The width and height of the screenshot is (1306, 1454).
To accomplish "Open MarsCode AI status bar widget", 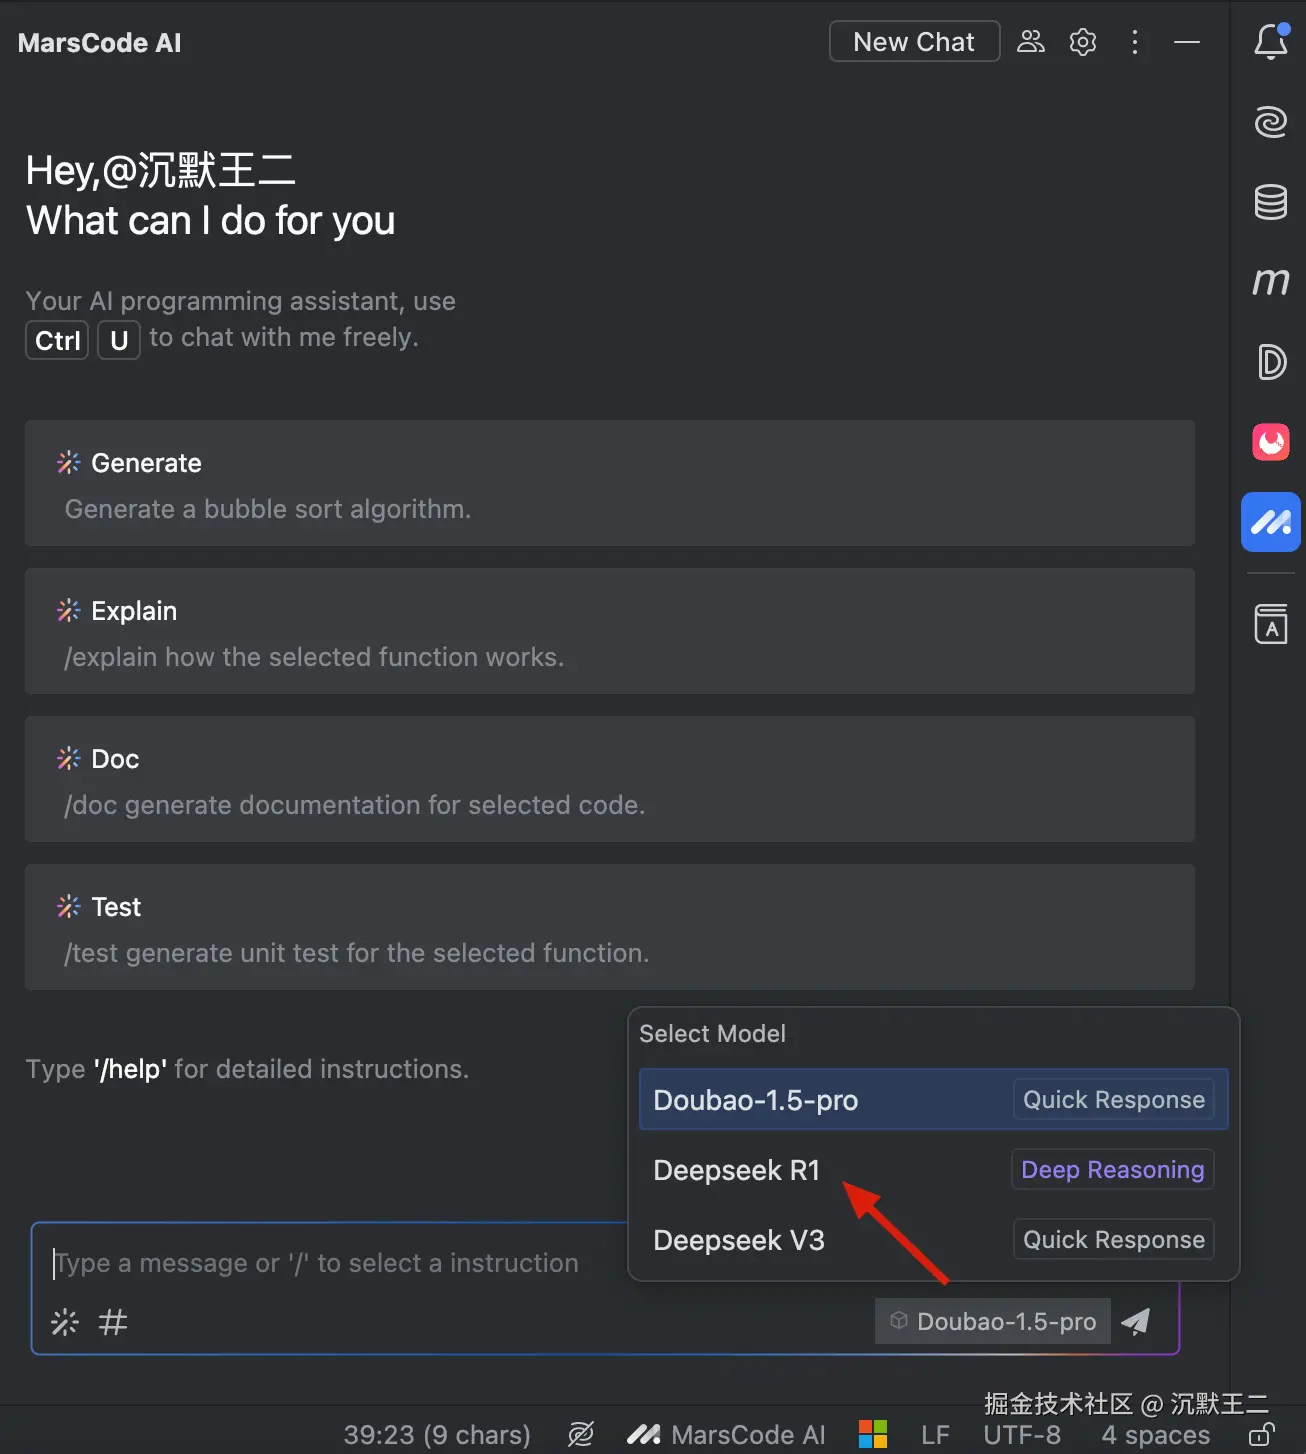I will [727, 1434].
